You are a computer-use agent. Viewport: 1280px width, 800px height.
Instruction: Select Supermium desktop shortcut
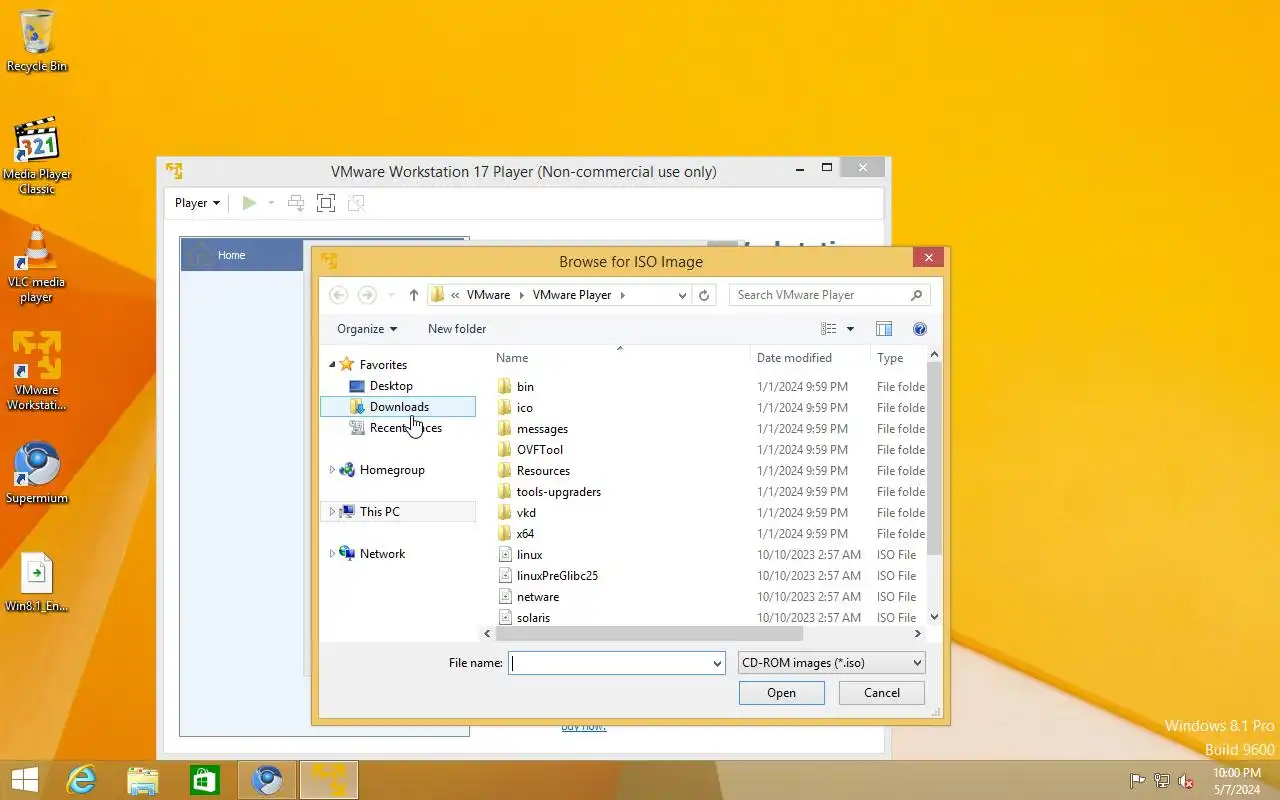(x=37, y=473)
